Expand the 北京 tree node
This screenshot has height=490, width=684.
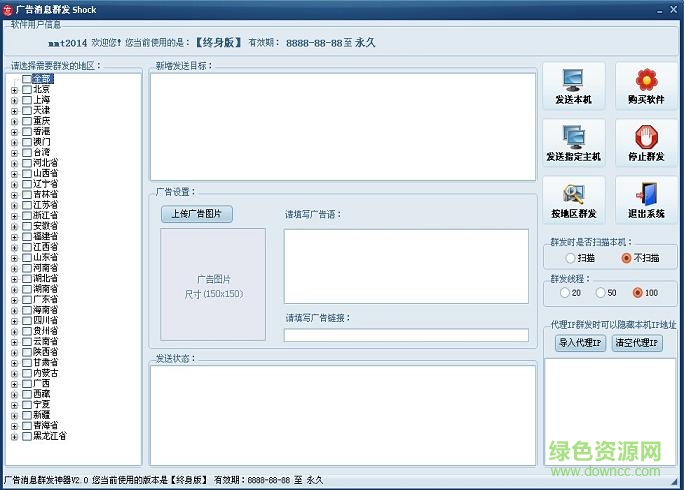[14, 90]
